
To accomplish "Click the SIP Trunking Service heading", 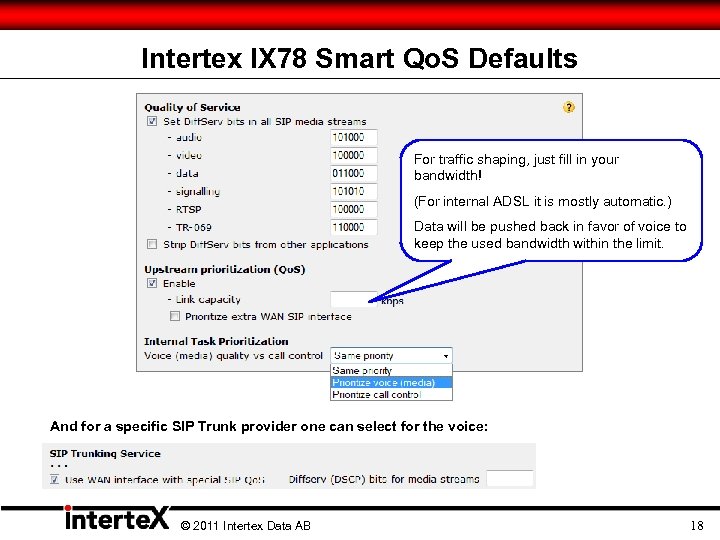I will [x=105, y=454].
